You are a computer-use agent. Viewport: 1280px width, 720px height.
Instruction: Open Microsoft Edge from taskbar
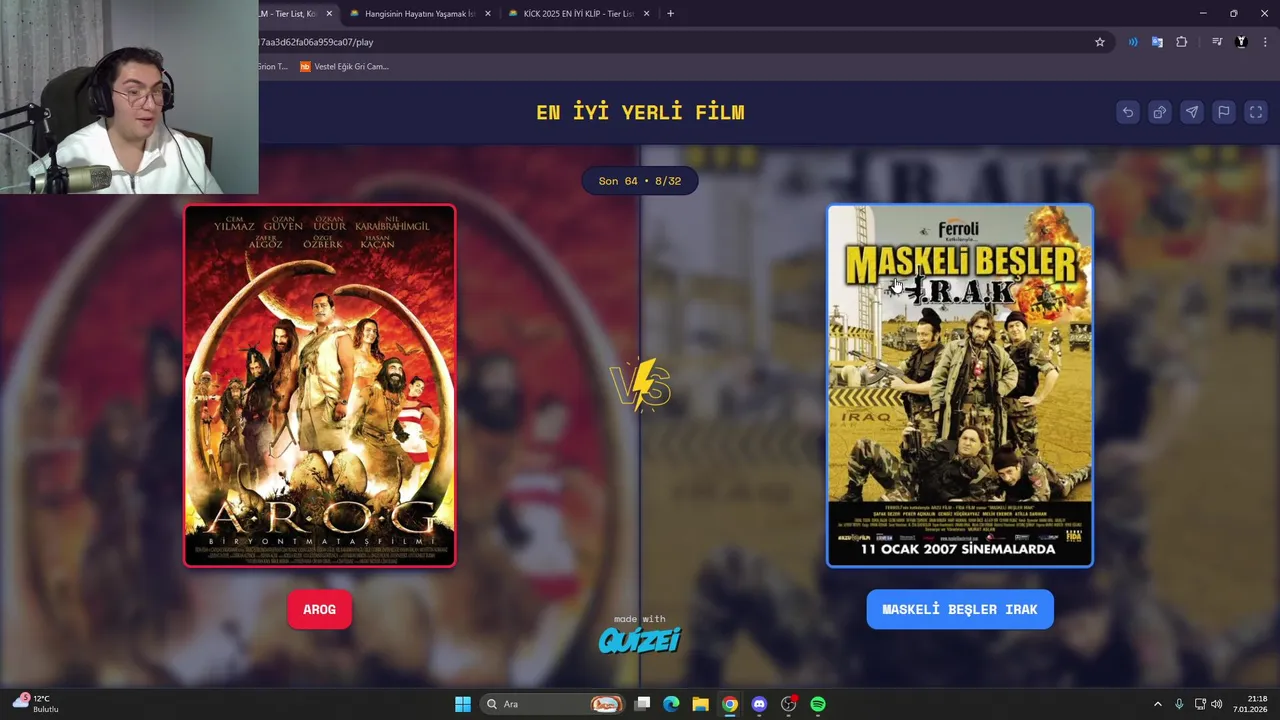click(x=672, y=704)
